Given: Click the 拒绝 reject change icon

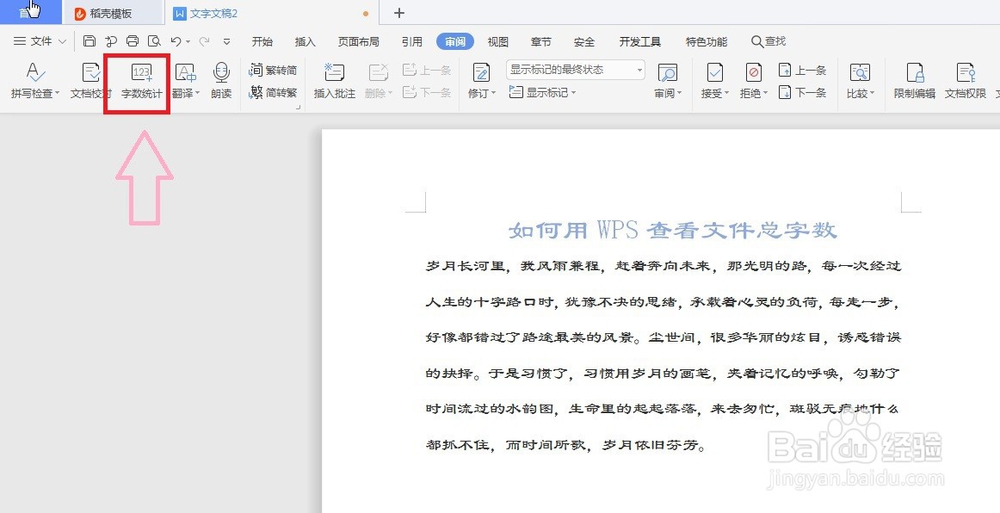Looking at the screenshot, I should coord(753,72).
